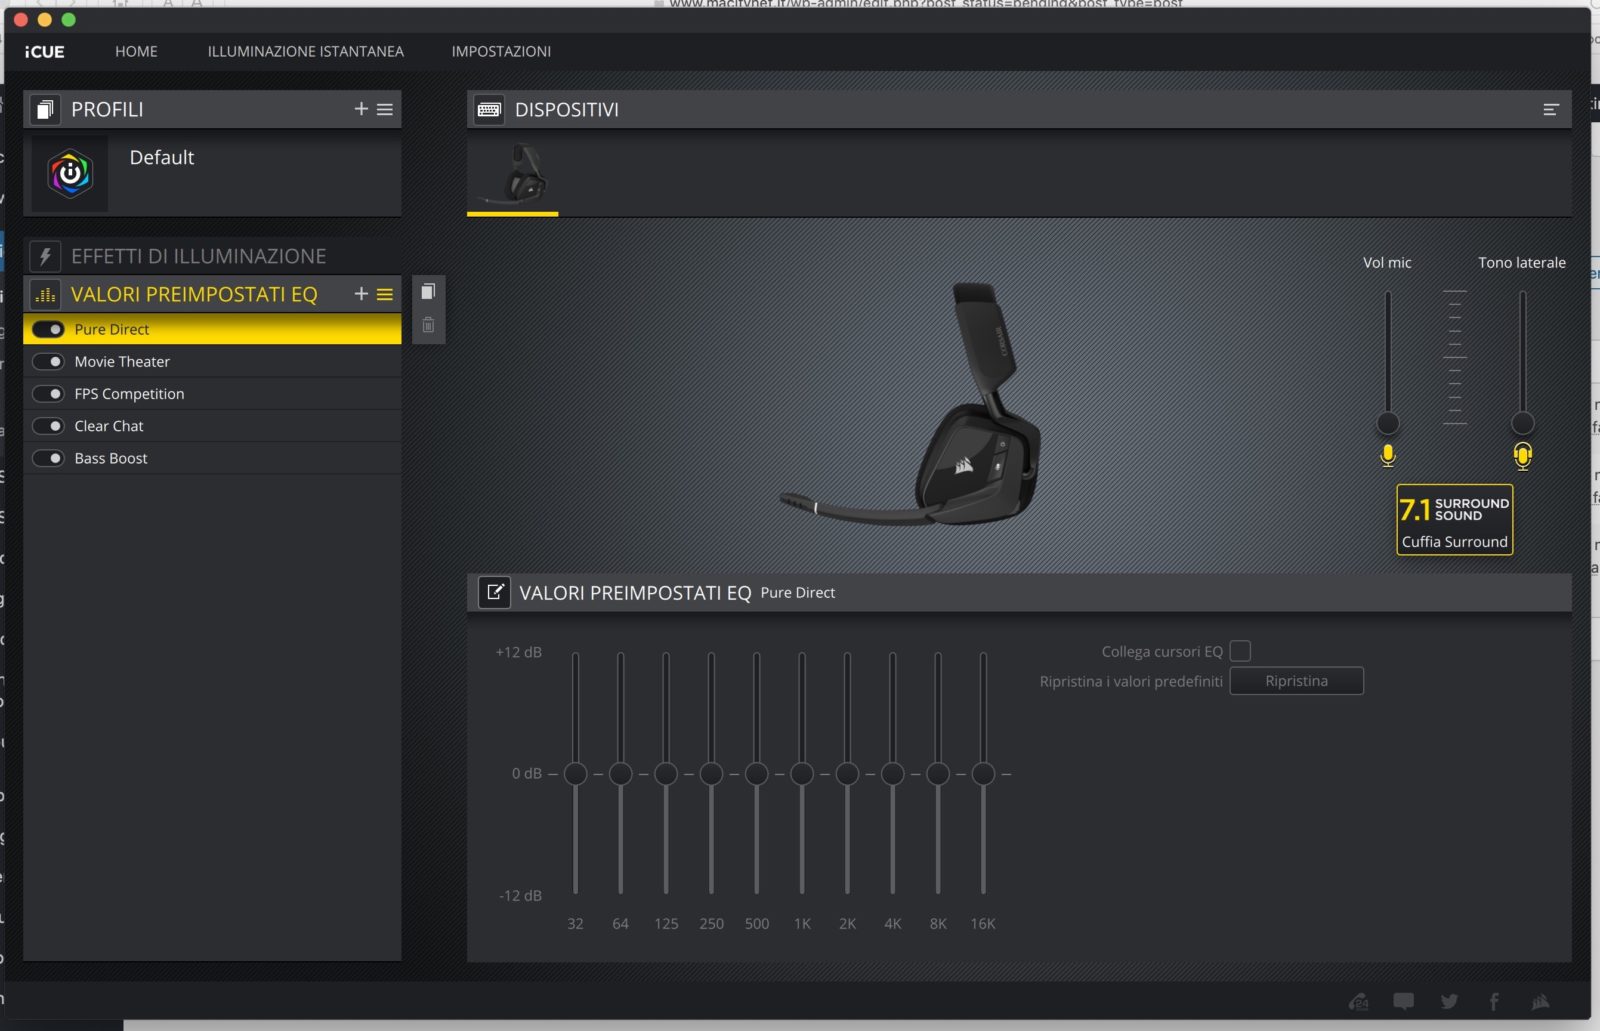This screenshot has height=1031, width=1600.
Task: Go to Illuminazione Istantanea tab
Action: tap(305, 51)
